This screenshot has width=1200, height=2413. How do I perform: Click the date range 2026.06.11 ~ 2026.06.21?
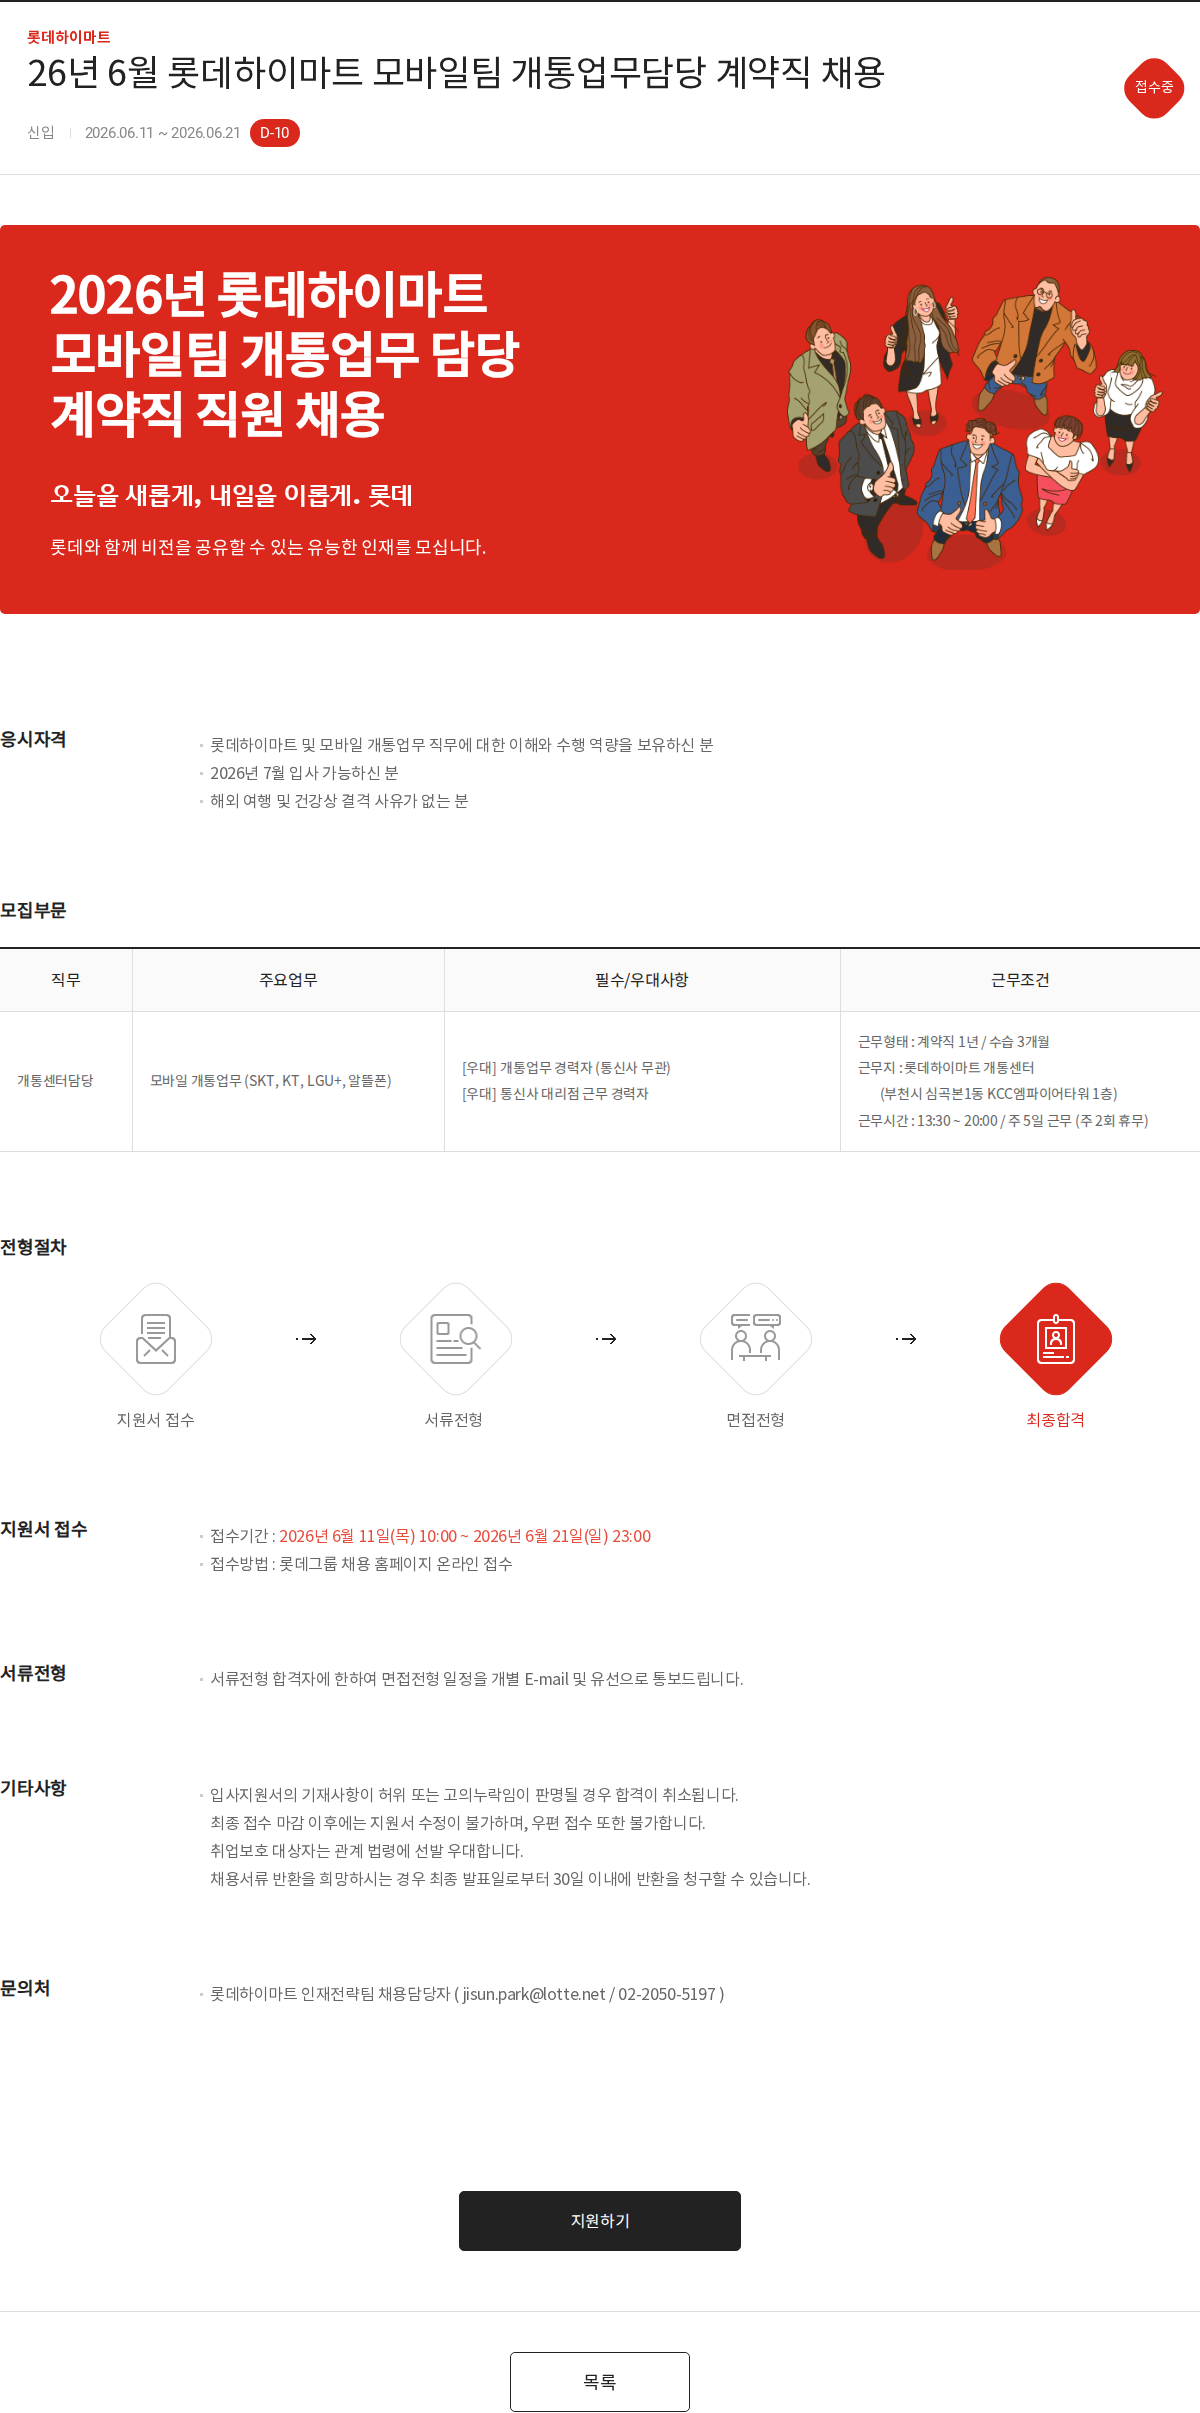[x=162, y=133]
